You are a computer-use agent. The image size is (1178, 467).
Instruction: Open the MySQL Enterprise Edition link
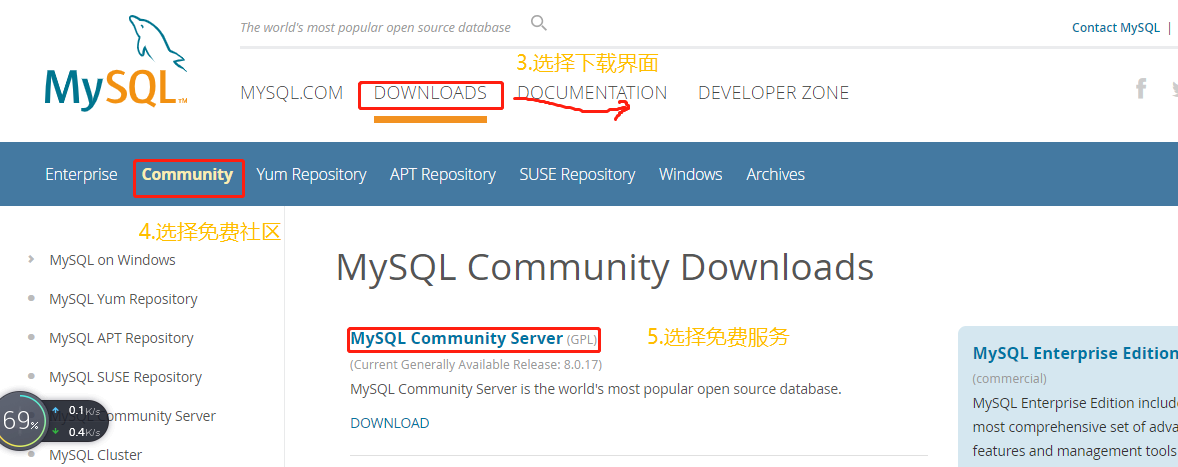(1075, 353)
